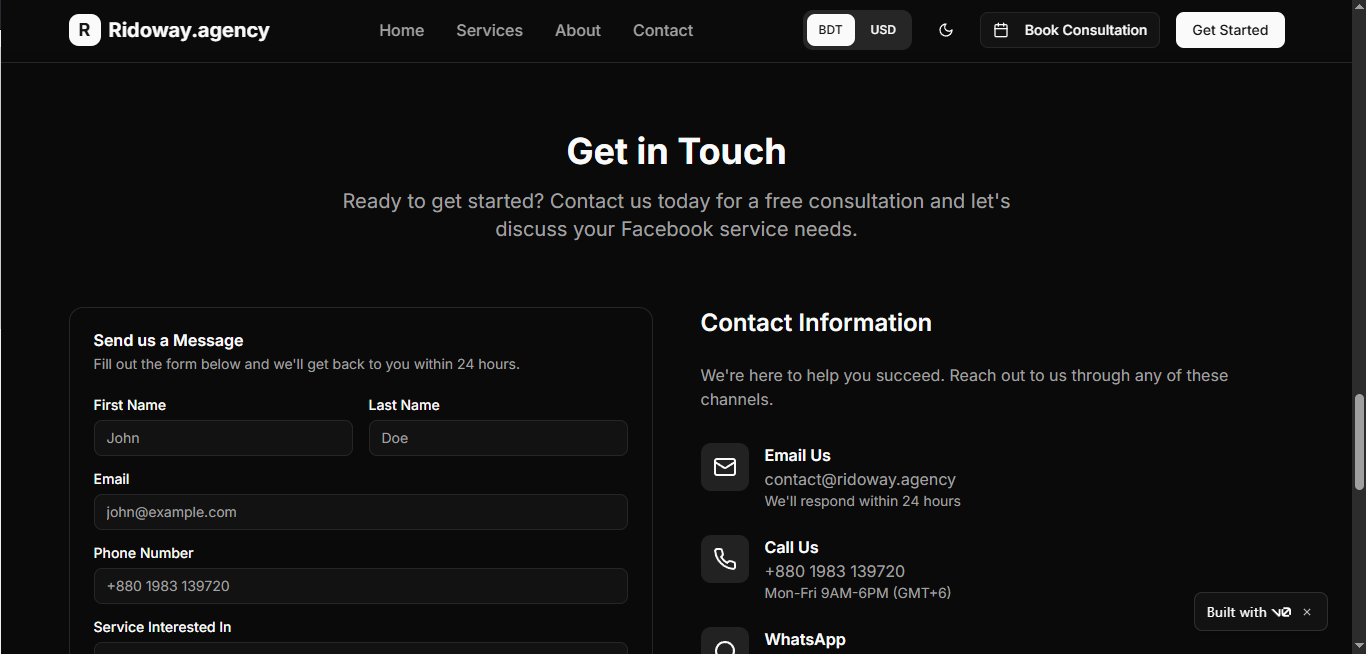Open the v0 logo link
This screenshot has width=1366, height=654.
(1281, 612)
